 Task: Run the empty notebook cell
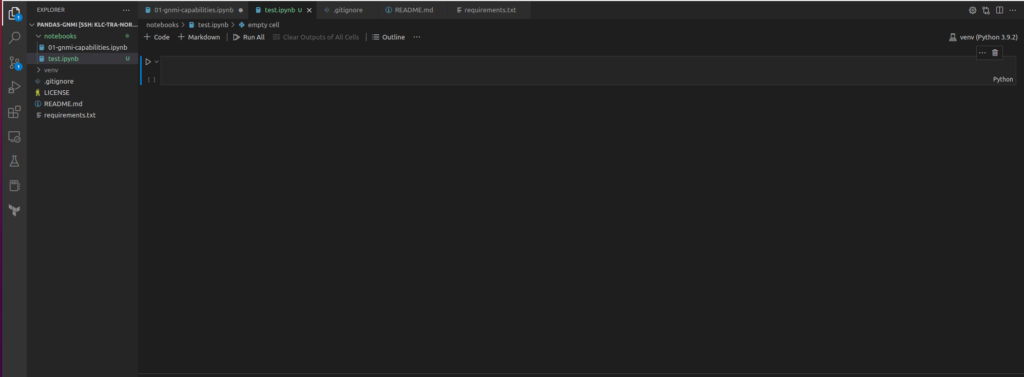(148, 62)
